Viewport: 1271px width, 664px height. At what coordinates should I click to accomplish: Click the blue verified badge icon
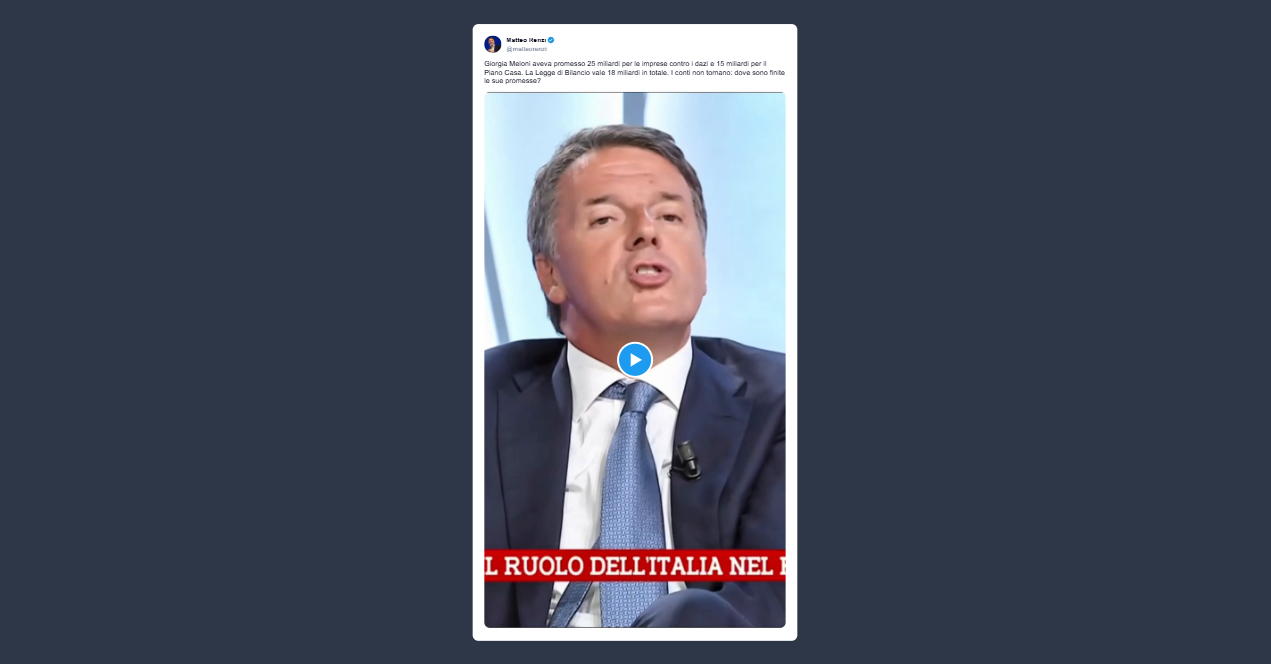(x=551, y=40)
